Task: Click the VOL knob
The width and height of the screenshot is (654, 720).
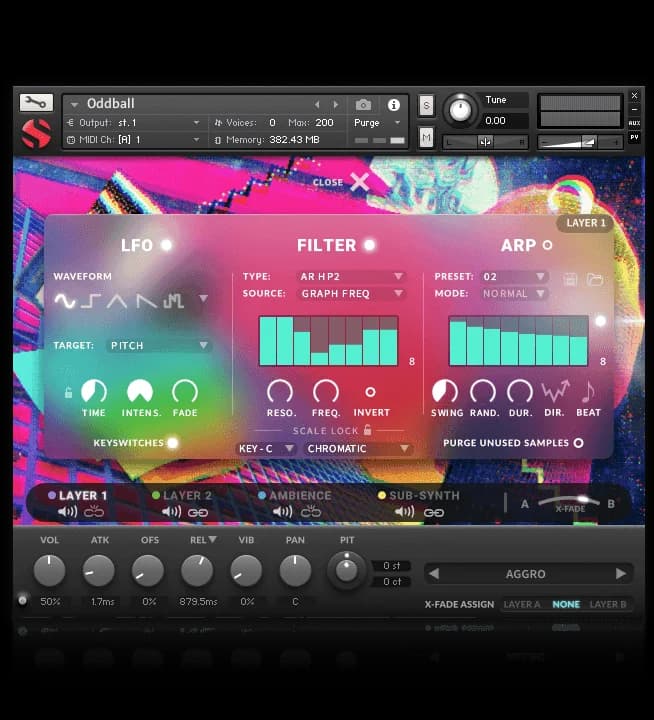Action: tap(49, 571)
